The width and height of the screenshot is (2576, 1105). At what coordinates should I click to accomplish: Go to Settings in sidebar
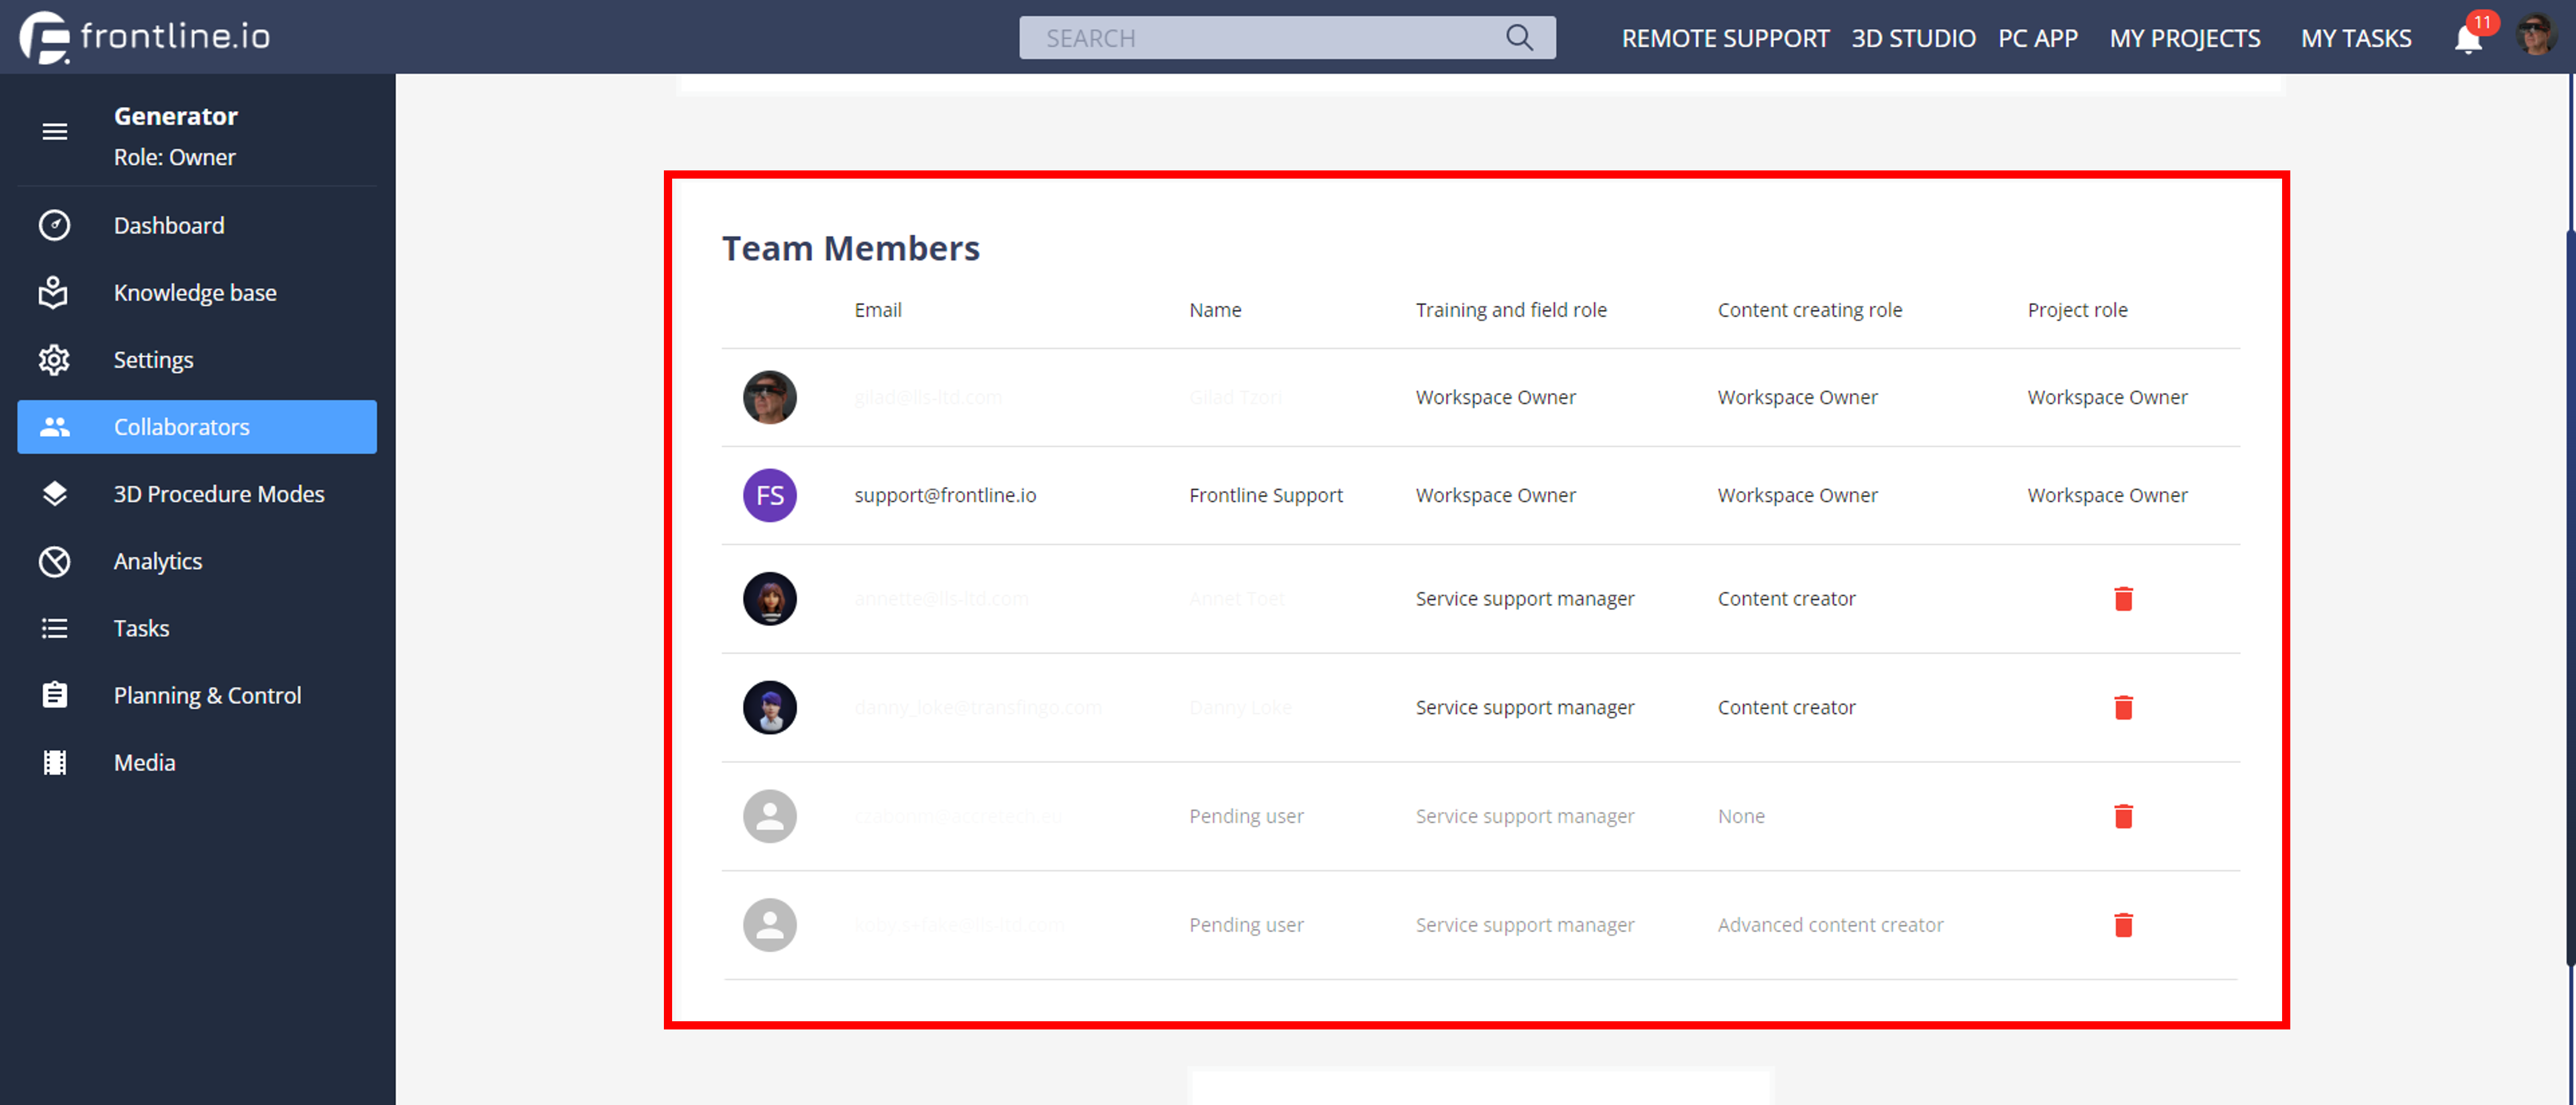click(x=153, y=360)
